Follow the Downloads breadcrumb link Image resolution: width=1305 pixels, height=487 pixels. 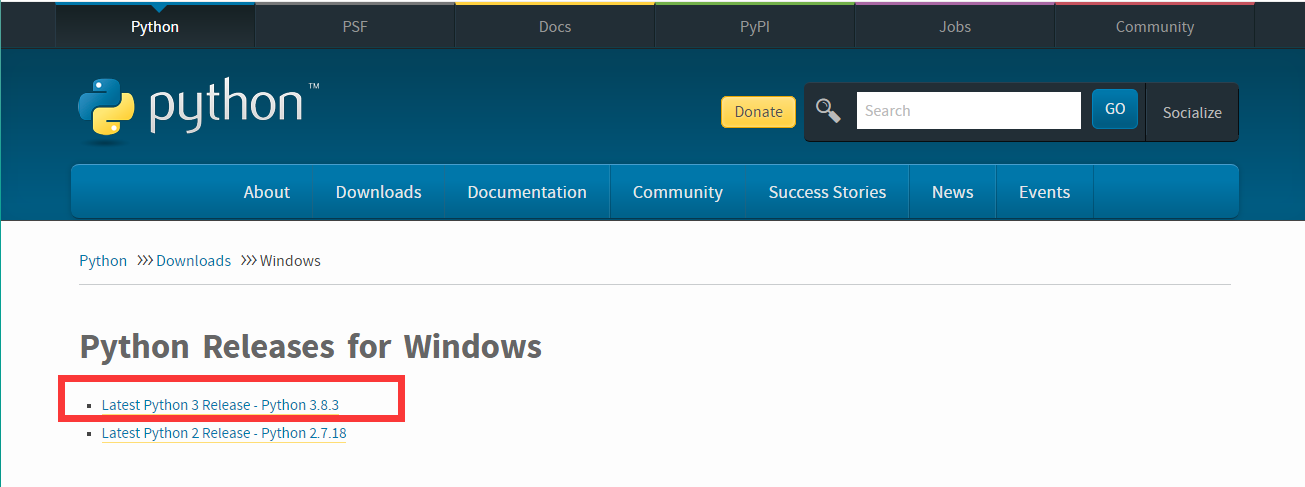194,261
